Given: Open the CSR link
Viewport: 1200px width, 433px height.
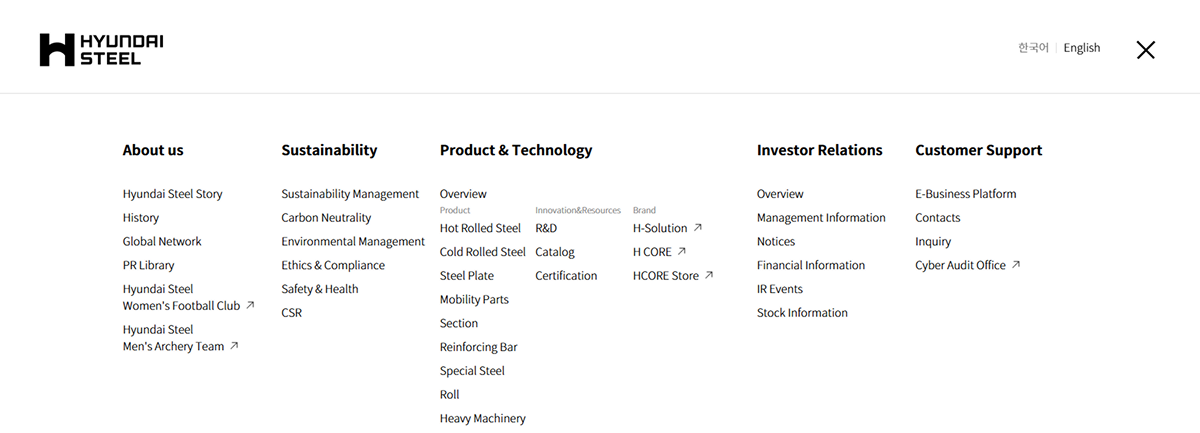Looking at the screenshot, I should (291, 313).
